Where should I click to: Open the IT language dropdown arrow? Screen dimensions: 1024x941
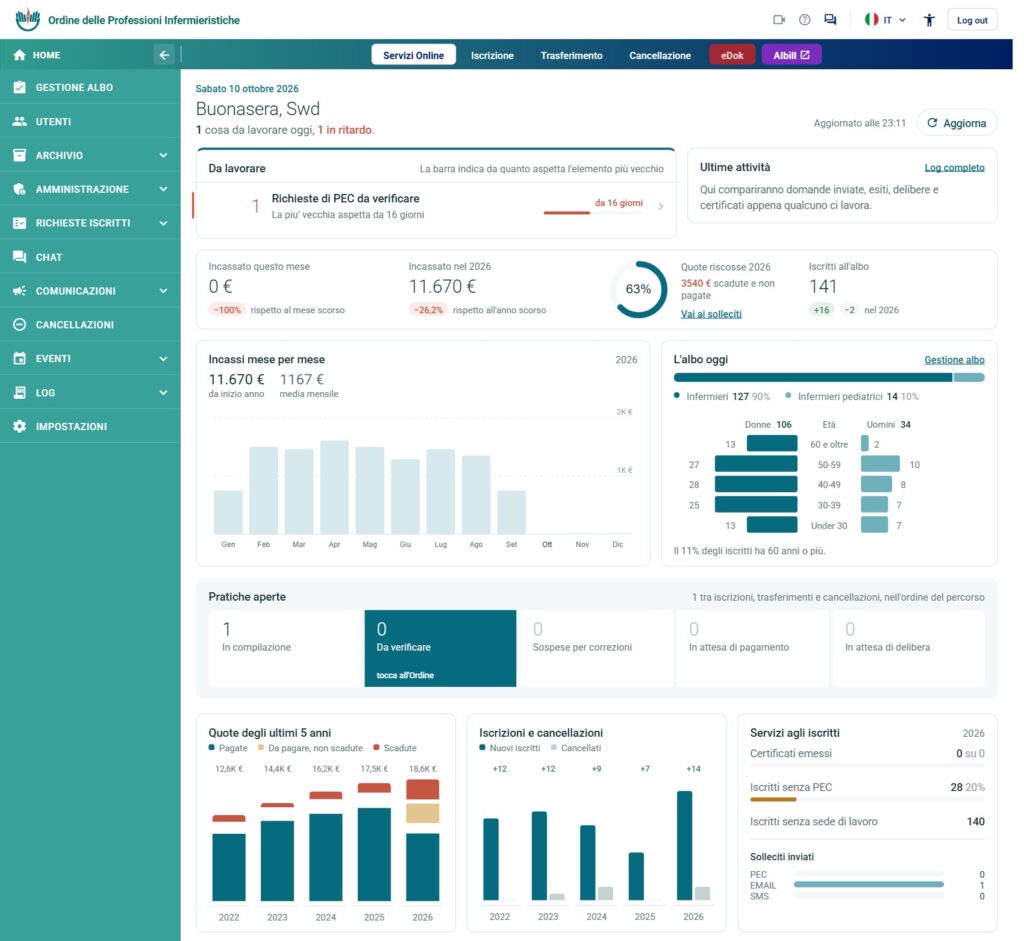coord(903,20)
